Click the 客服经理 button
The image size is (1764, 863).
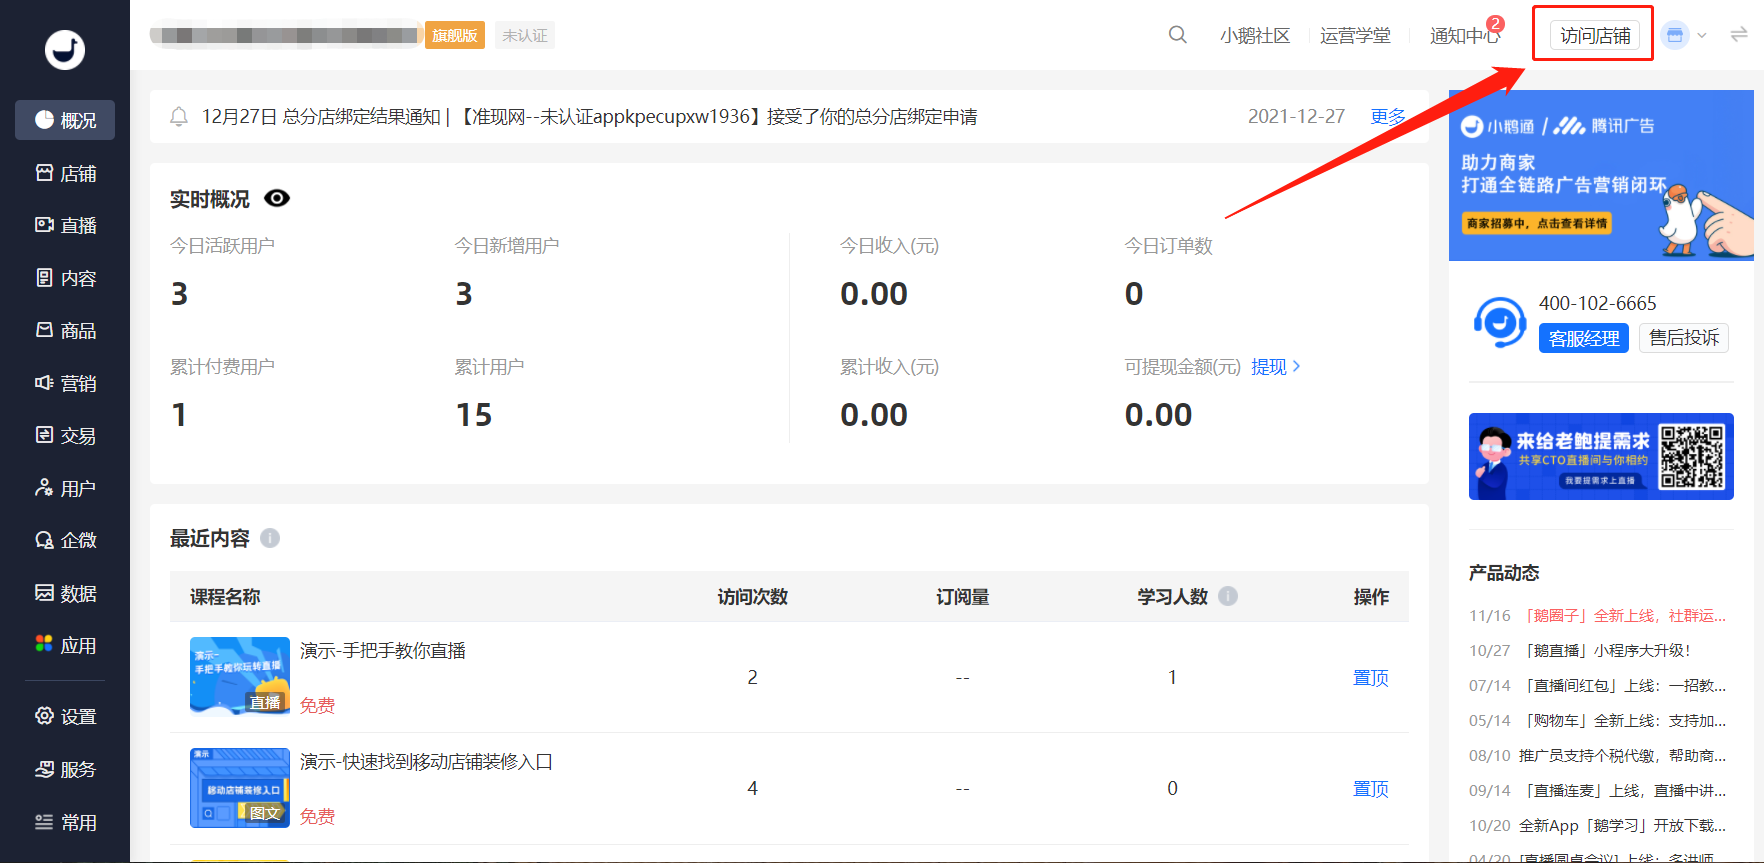click(x=1583, y=338)
